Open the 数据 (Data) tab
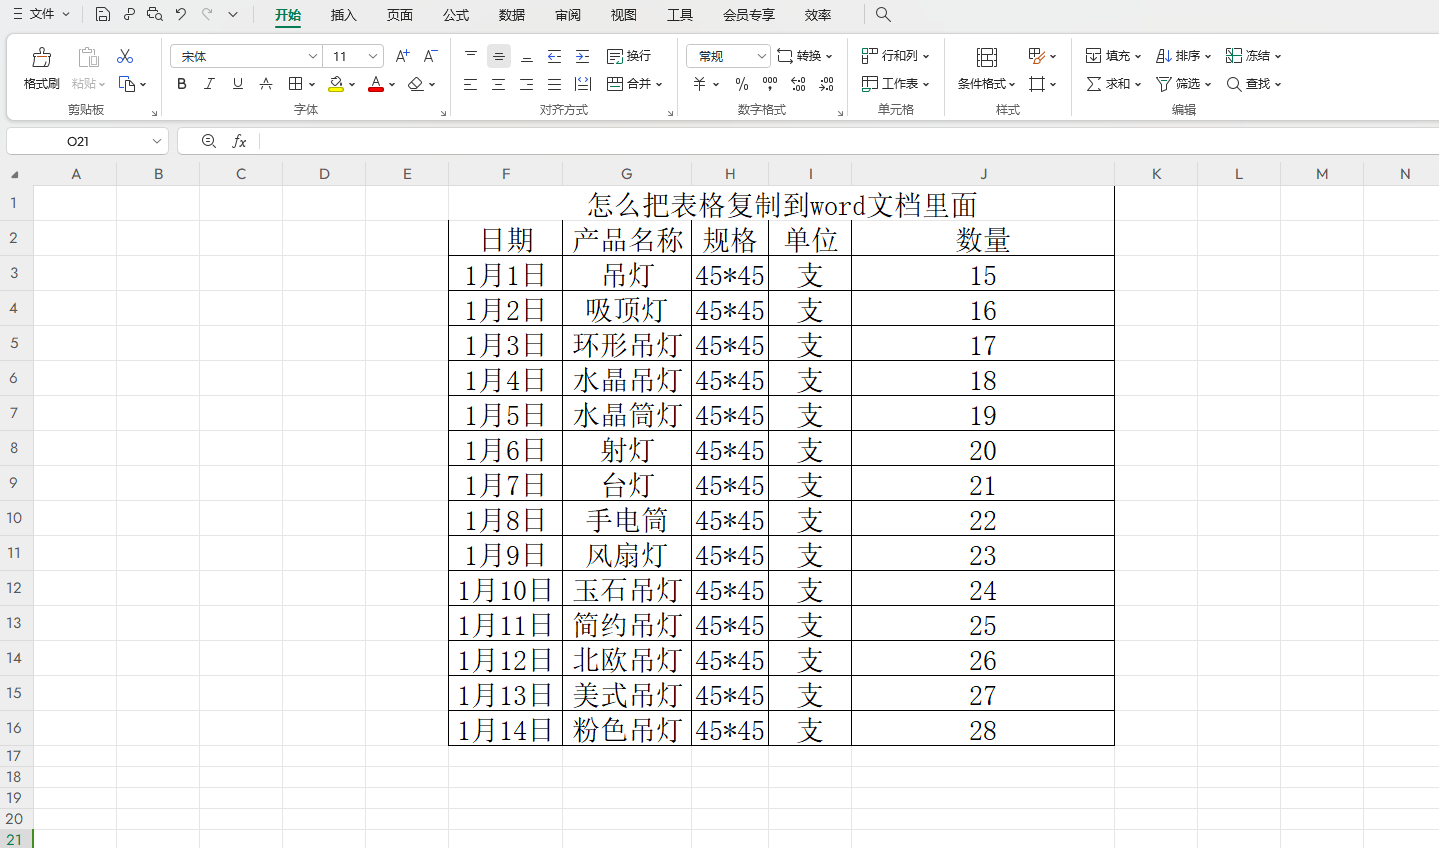Image resolution: width=1439 pixels, height=848 pixels. 511,15
